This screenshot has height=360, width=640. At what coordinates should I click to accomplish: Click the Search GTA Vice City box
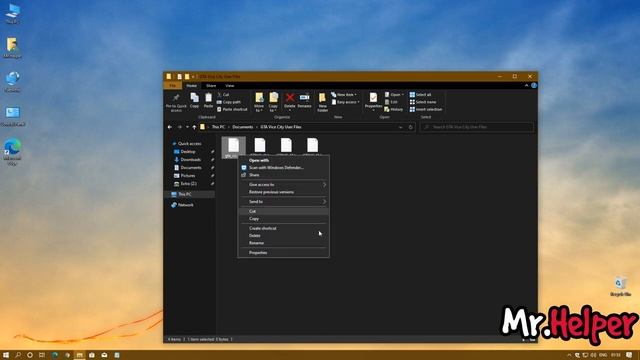(x=477, y=127)
